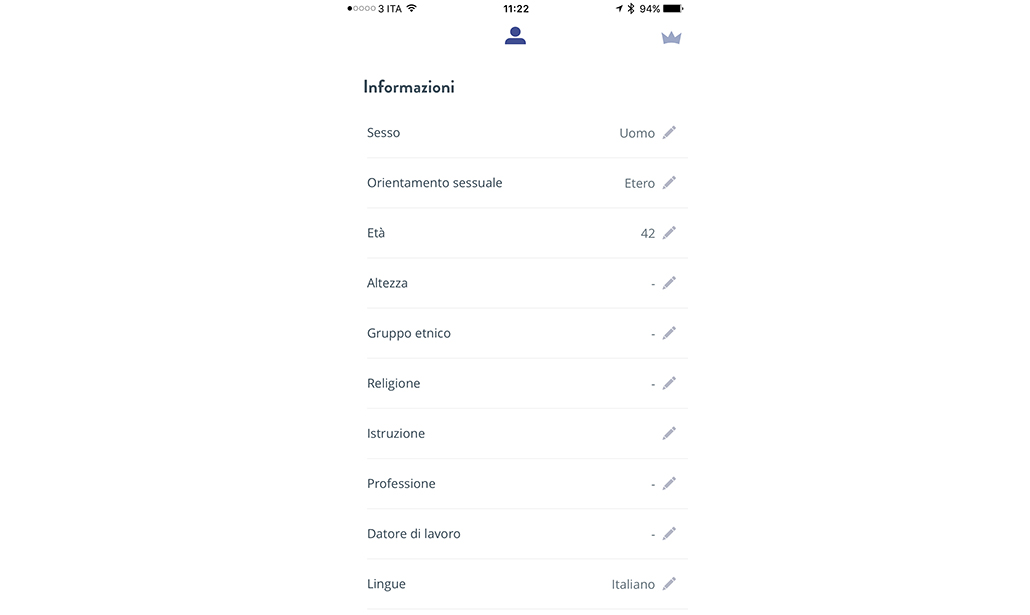Tap the Gruppo etnico edit pencil
The height and width of the screenshot is (615, 1030).
coord(669,332)
